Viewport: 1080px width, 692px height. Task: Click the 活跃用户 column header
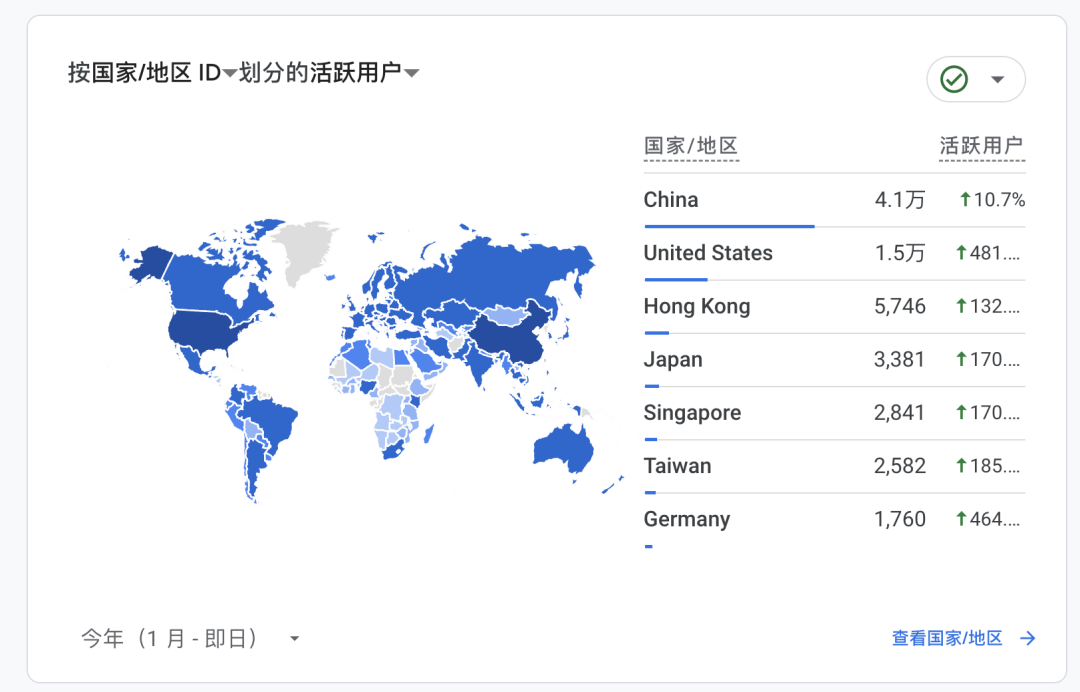pyautogui.click(x=982, y=146)
